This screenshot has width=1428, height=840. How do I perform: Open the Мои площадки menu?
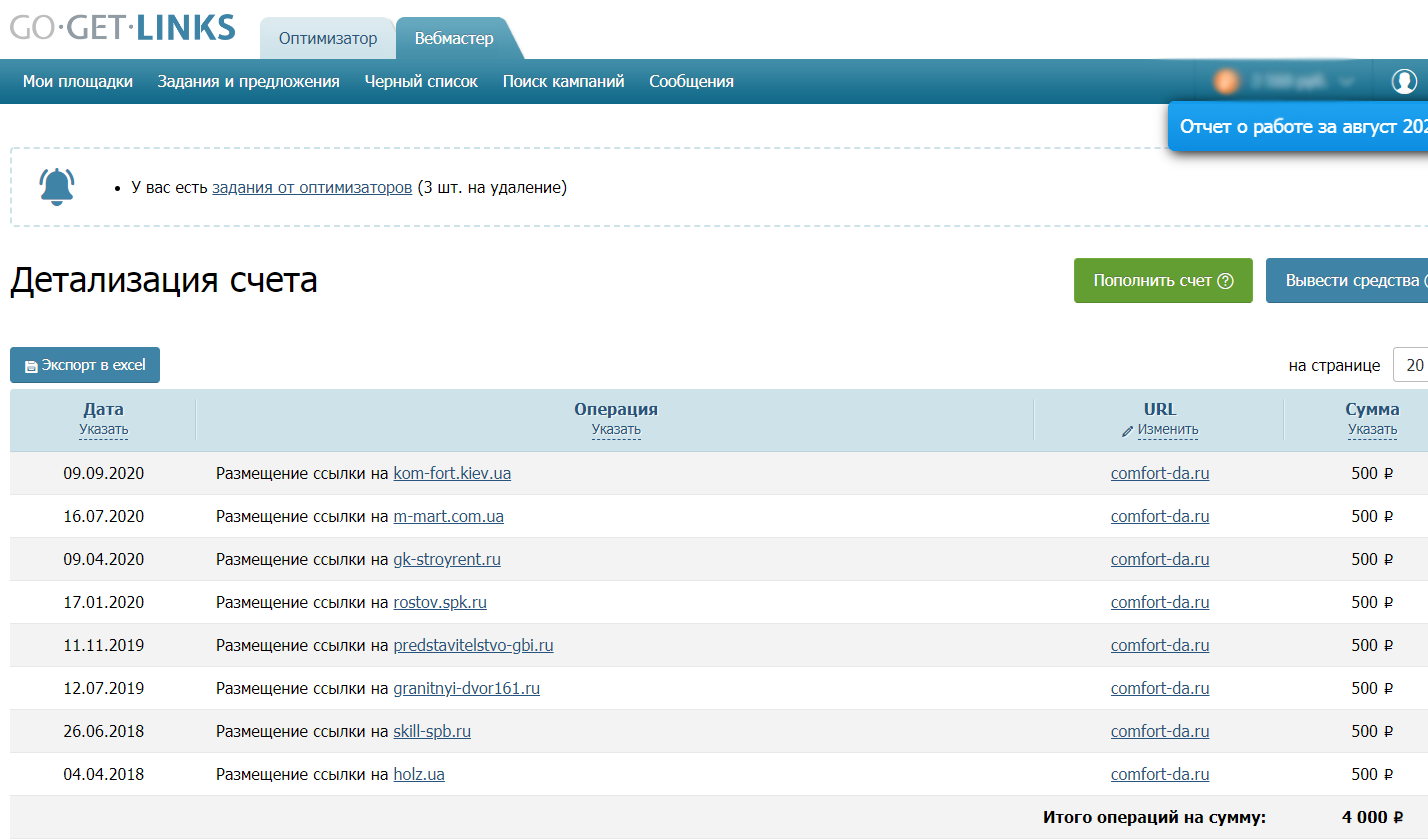pos(78,82)
